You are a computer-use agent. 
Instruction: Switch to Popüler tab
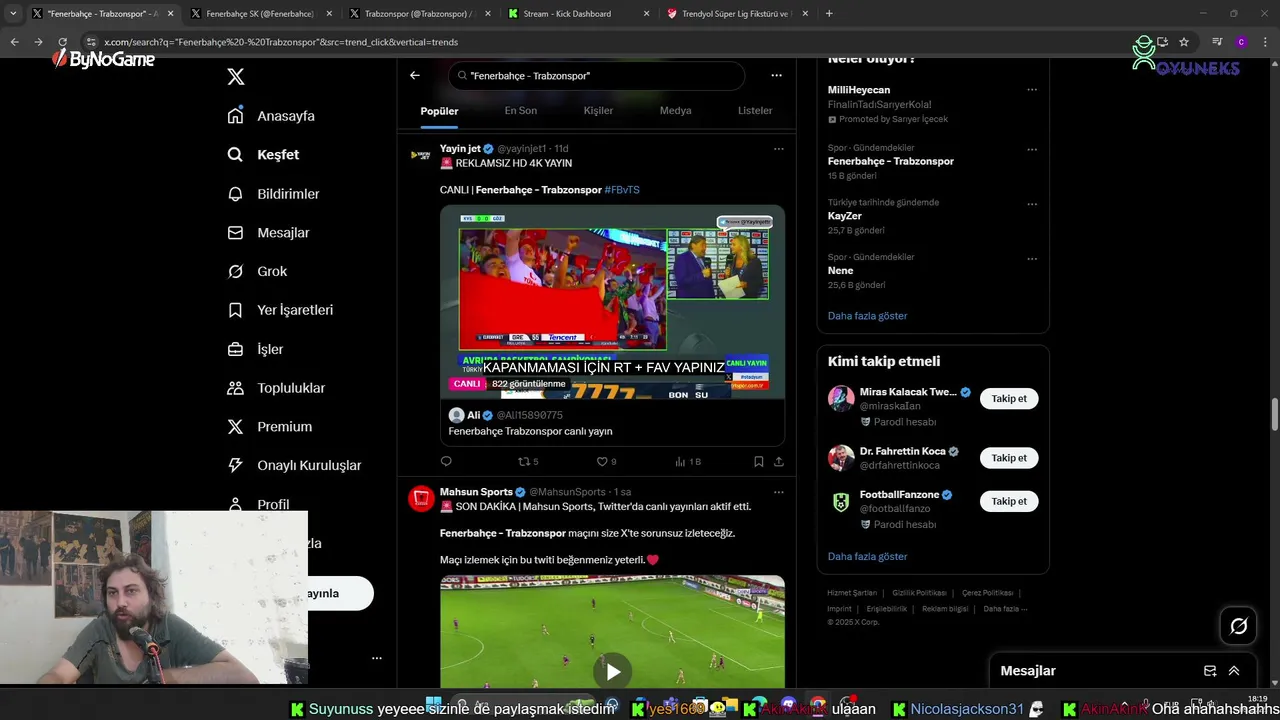(439, 111)
